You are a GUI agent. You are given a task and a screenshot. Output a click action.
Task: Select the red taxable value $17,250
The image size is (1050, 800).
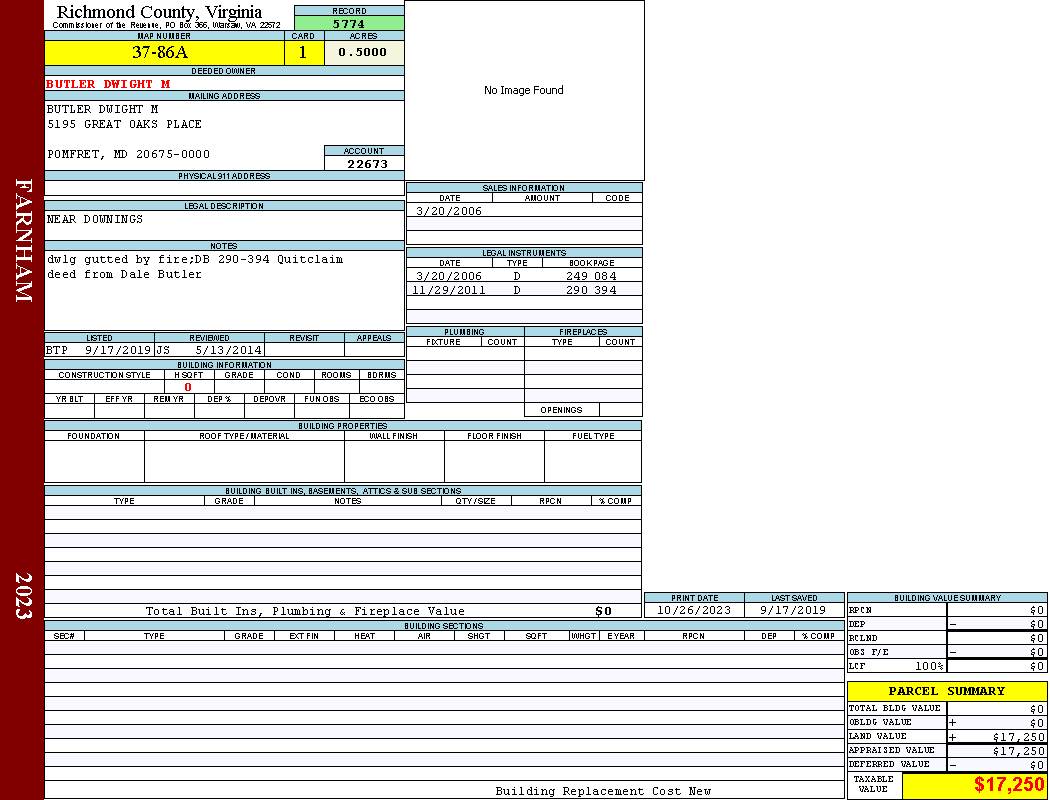(x=1009, y=785)
